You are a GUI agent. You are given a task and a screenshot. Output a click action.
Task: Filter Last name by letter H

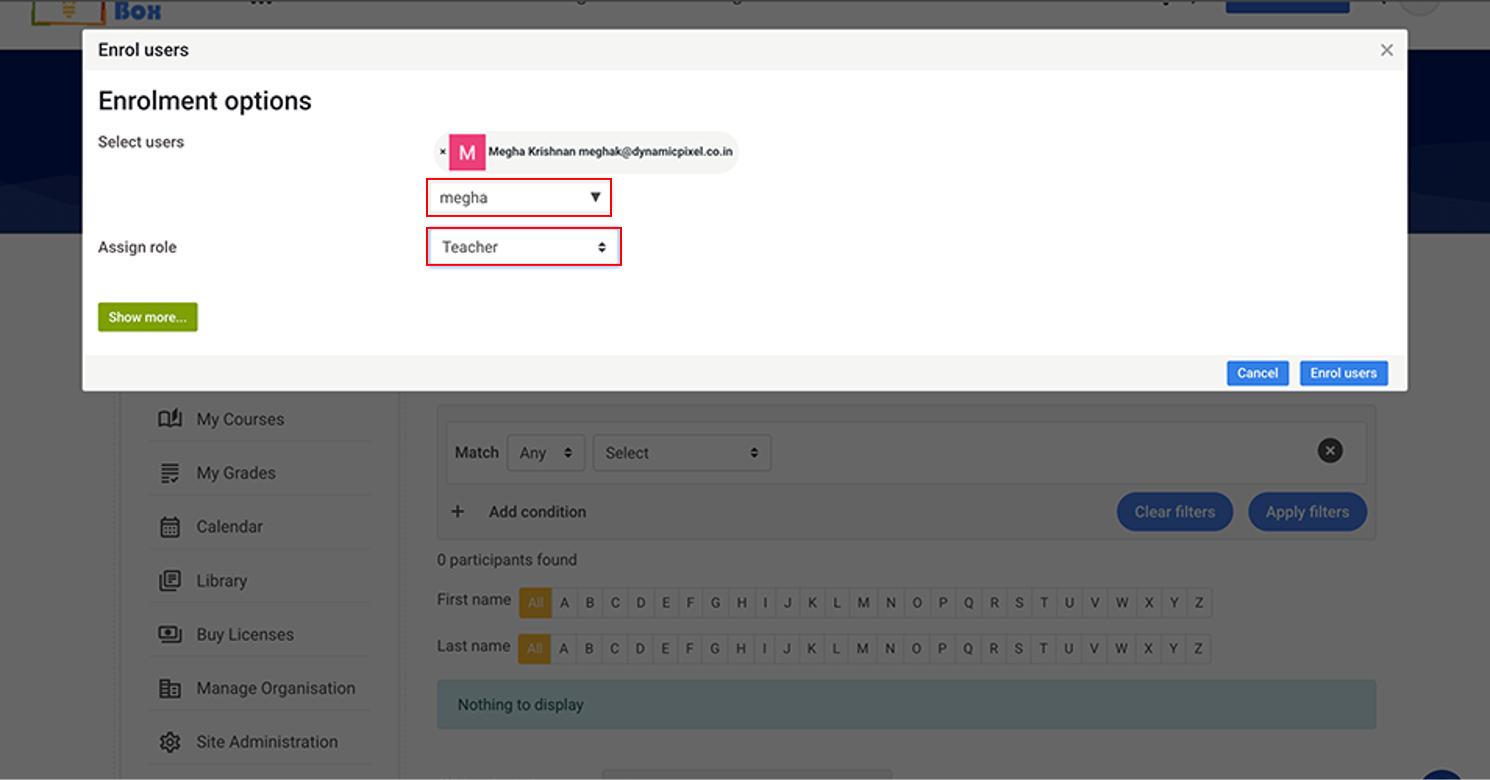742,649
